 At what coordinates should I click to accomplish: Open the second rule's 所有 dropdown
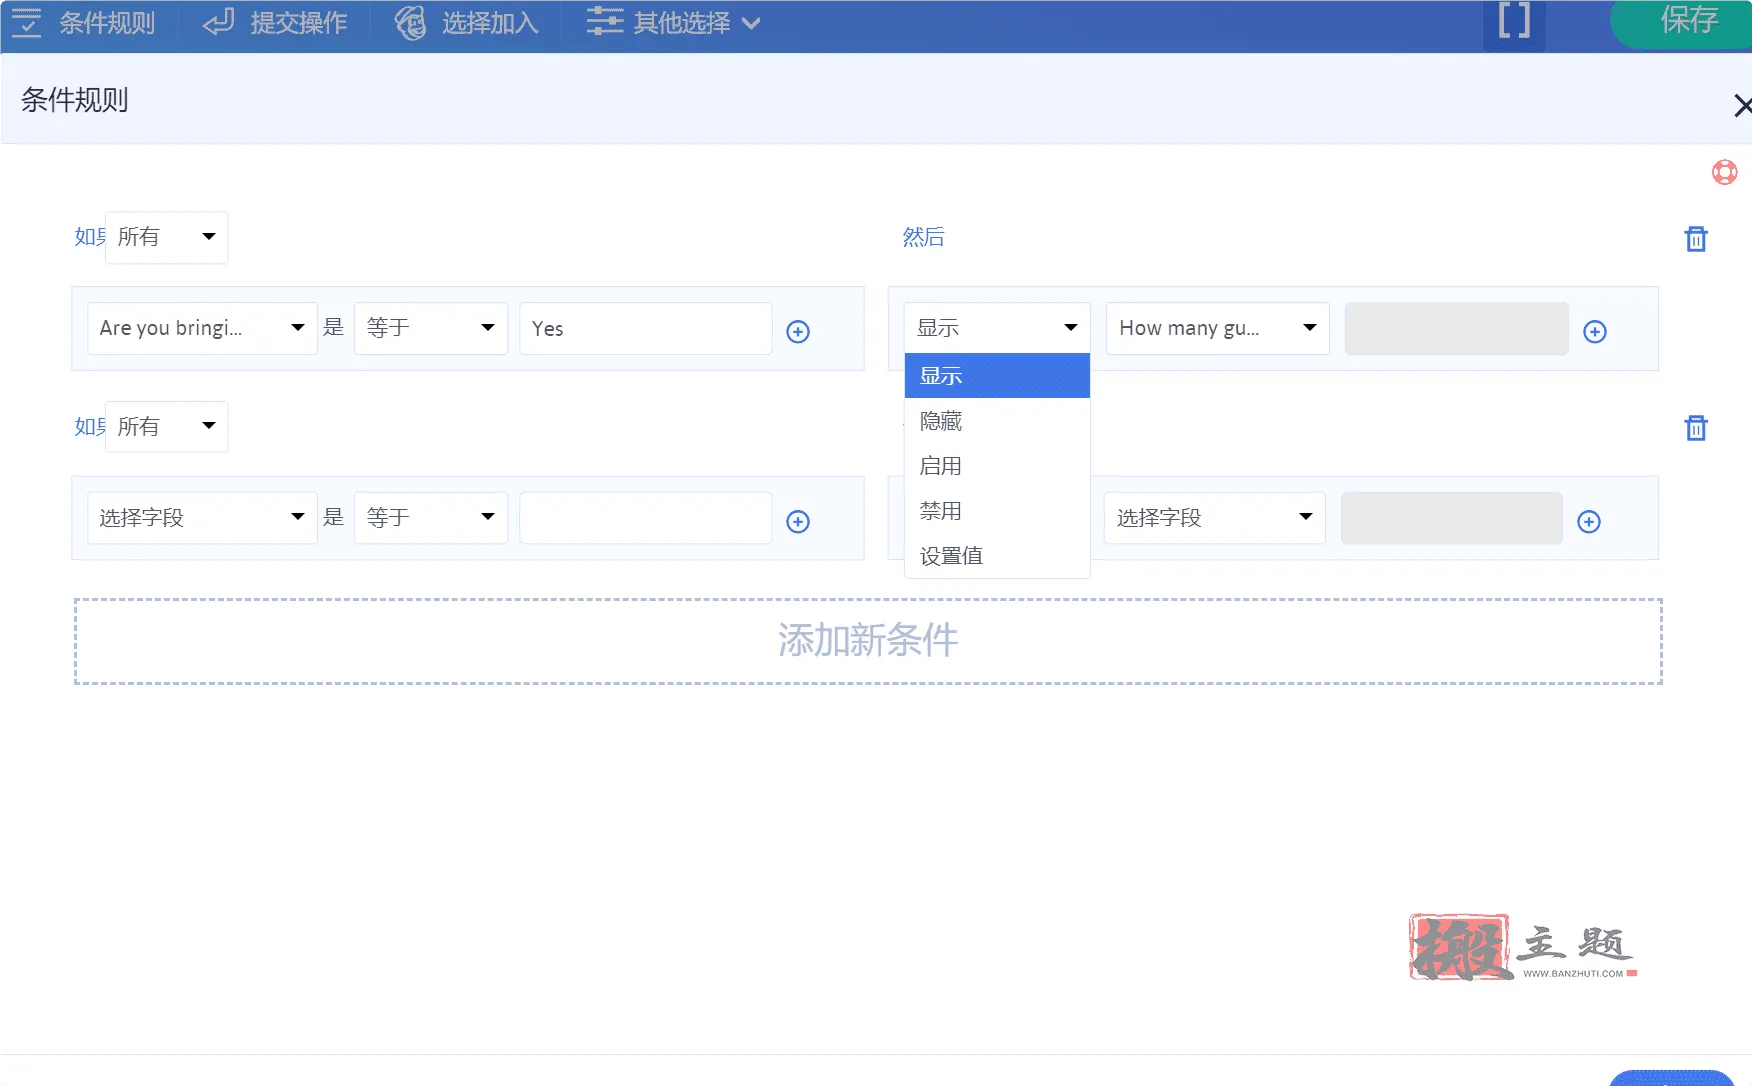[166, 427]
